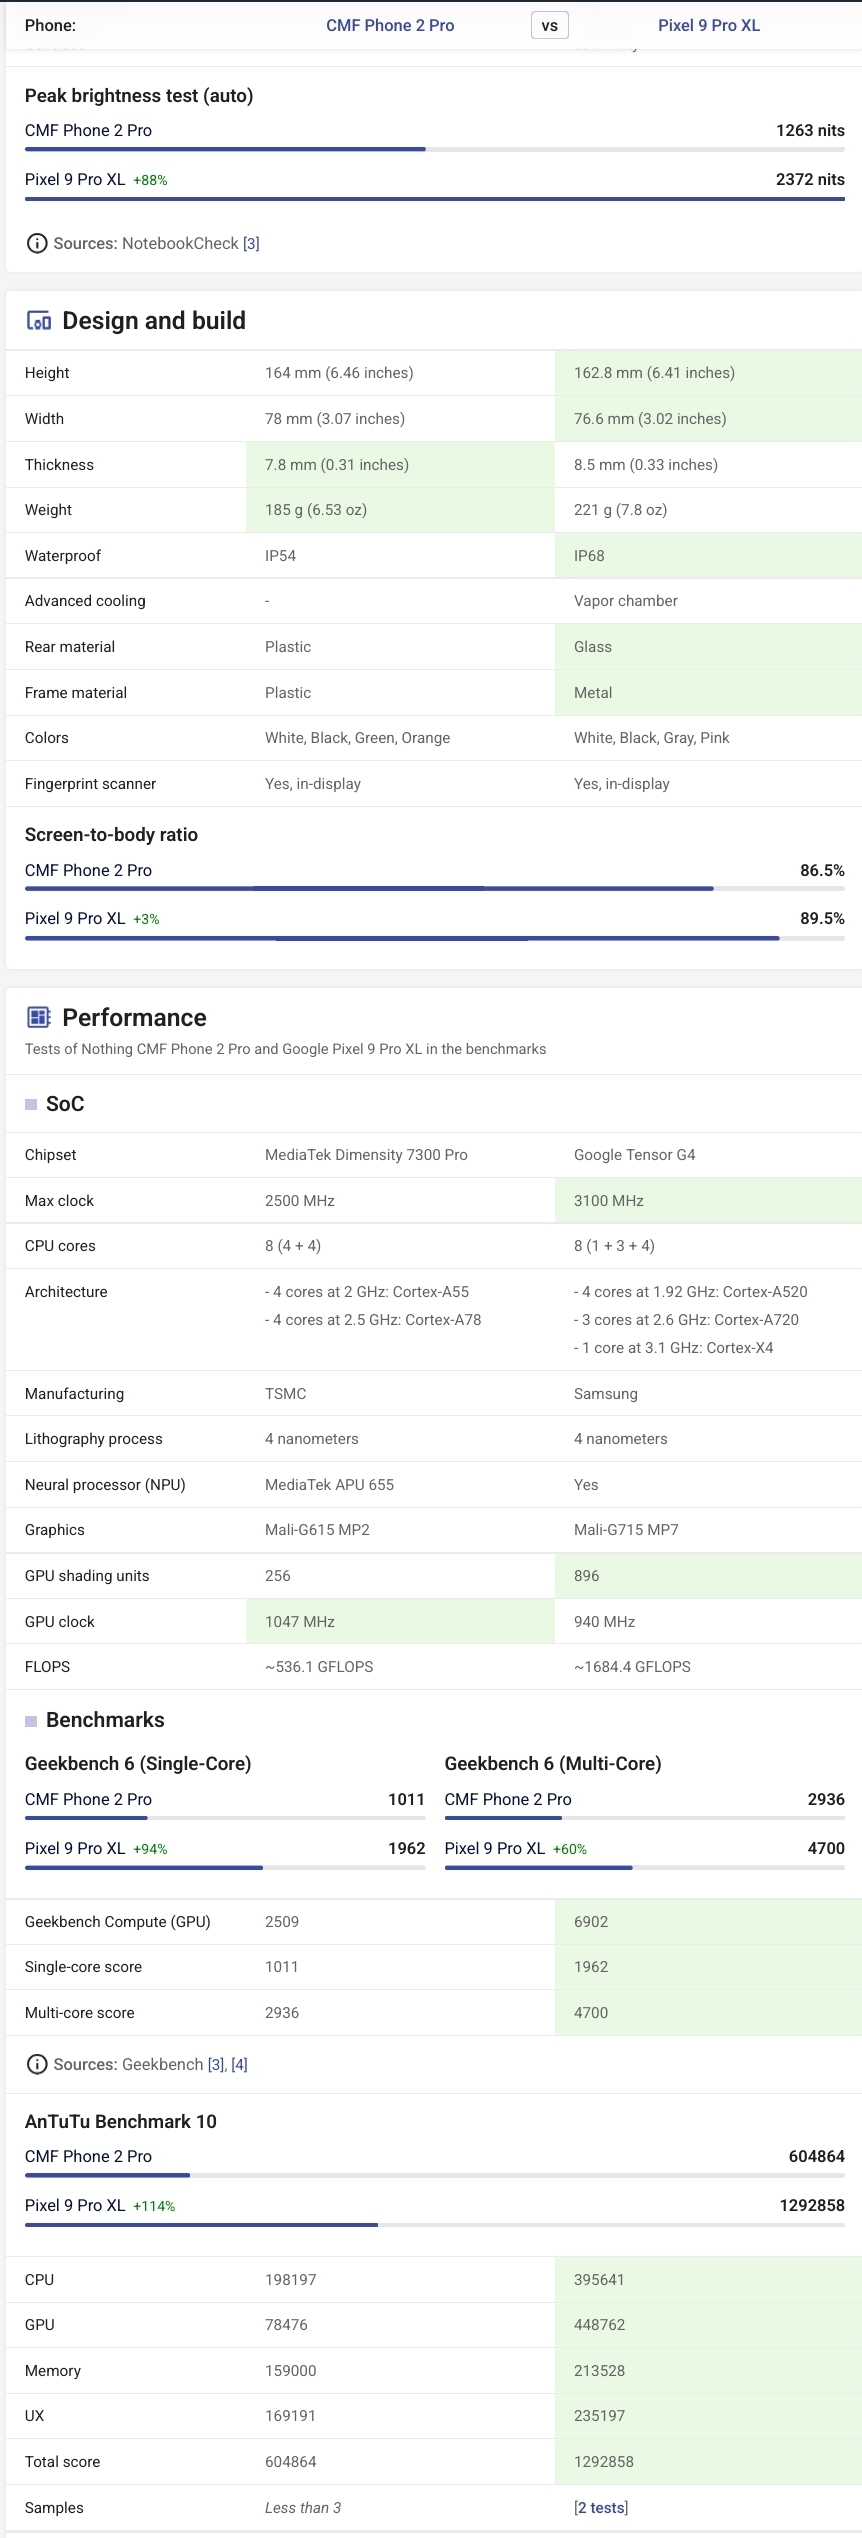
Task: Click the '164 mm (6.46 inches)' height value
Action: [339, 373]
